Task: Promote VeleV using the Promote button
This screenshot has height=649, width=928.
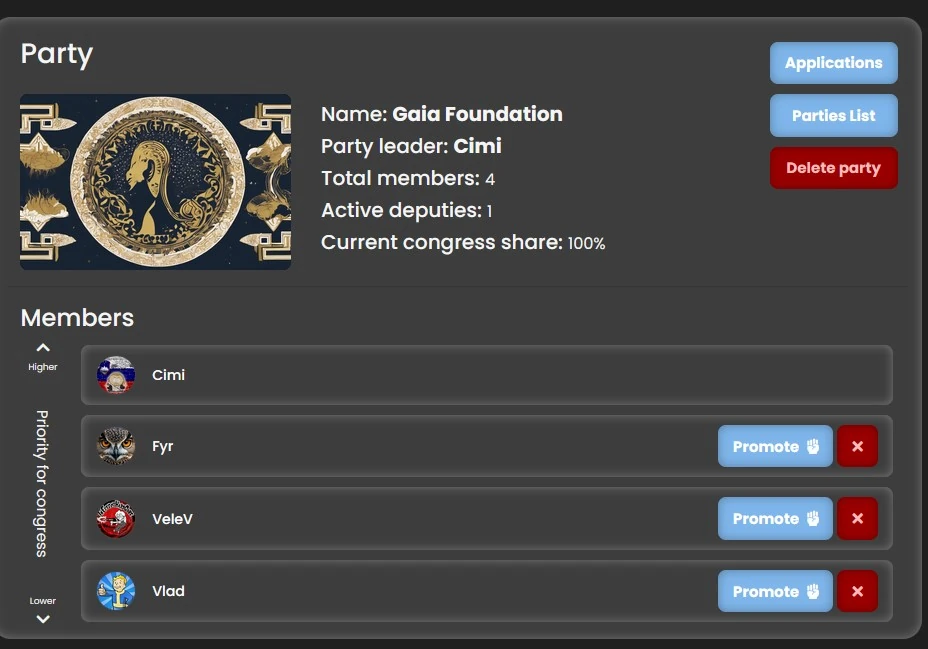Action: [x=775, y=518]
